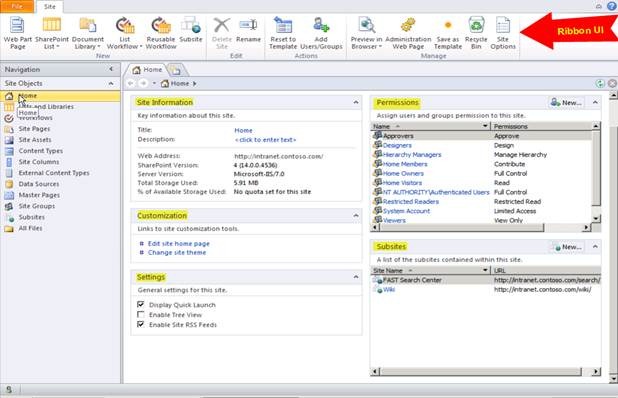Select the Approvers group

coord(398,136)
